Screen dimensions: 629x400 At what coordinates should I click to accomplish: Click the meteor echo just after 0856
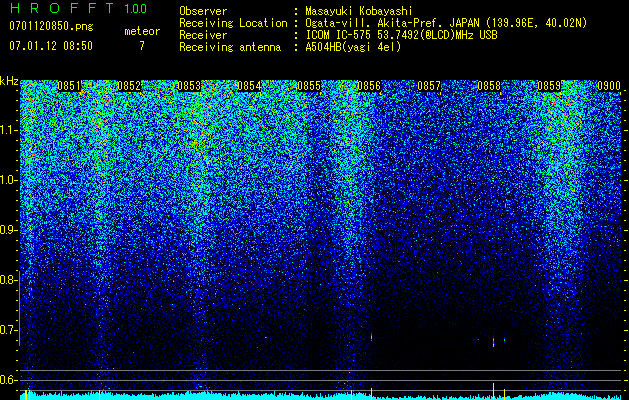point(371,337)
